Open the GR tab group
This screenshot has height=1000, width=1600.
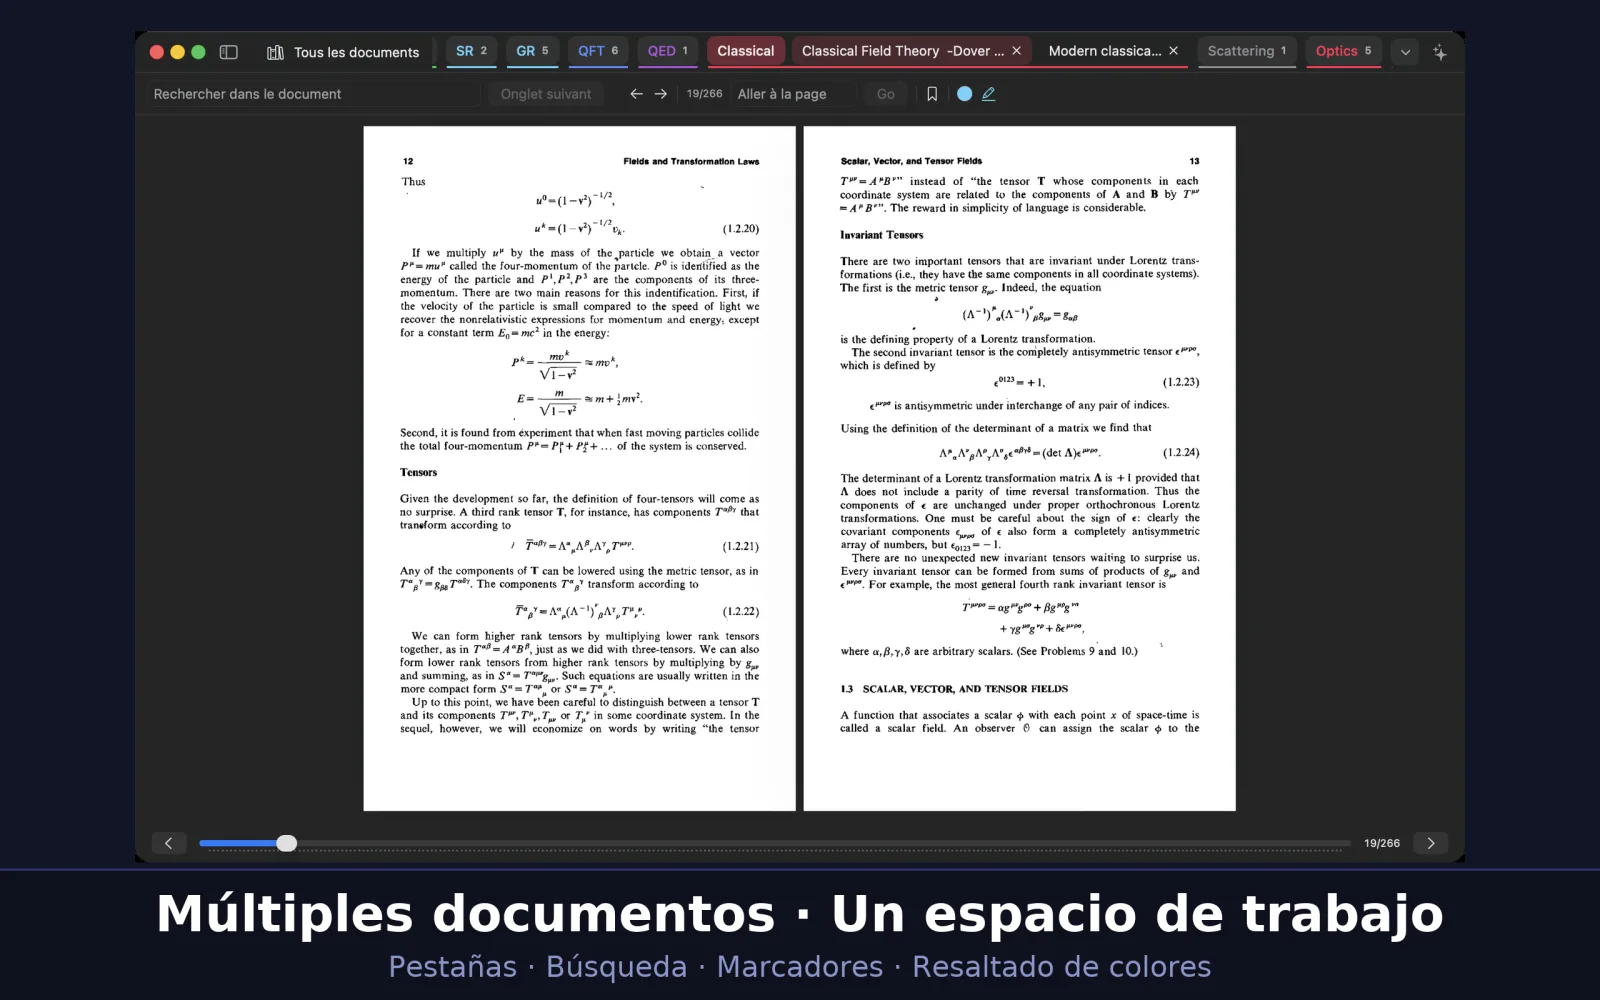coord(532,51)
